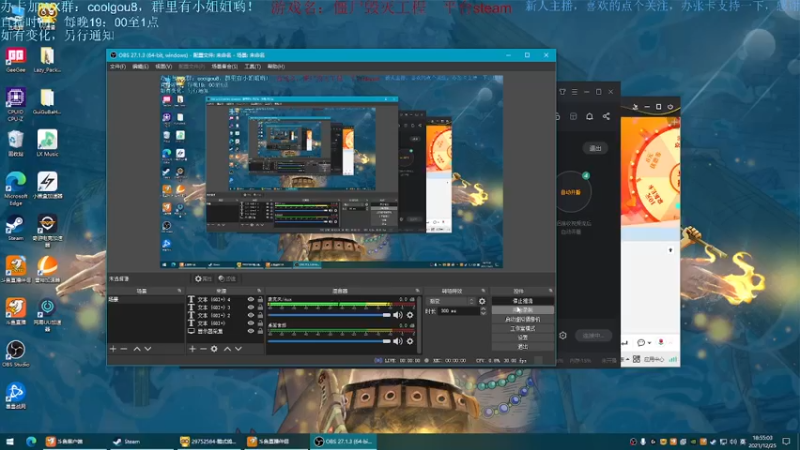Open Windows Start menu
This screenshot has height=450, width=800.
tap(10, 441)
